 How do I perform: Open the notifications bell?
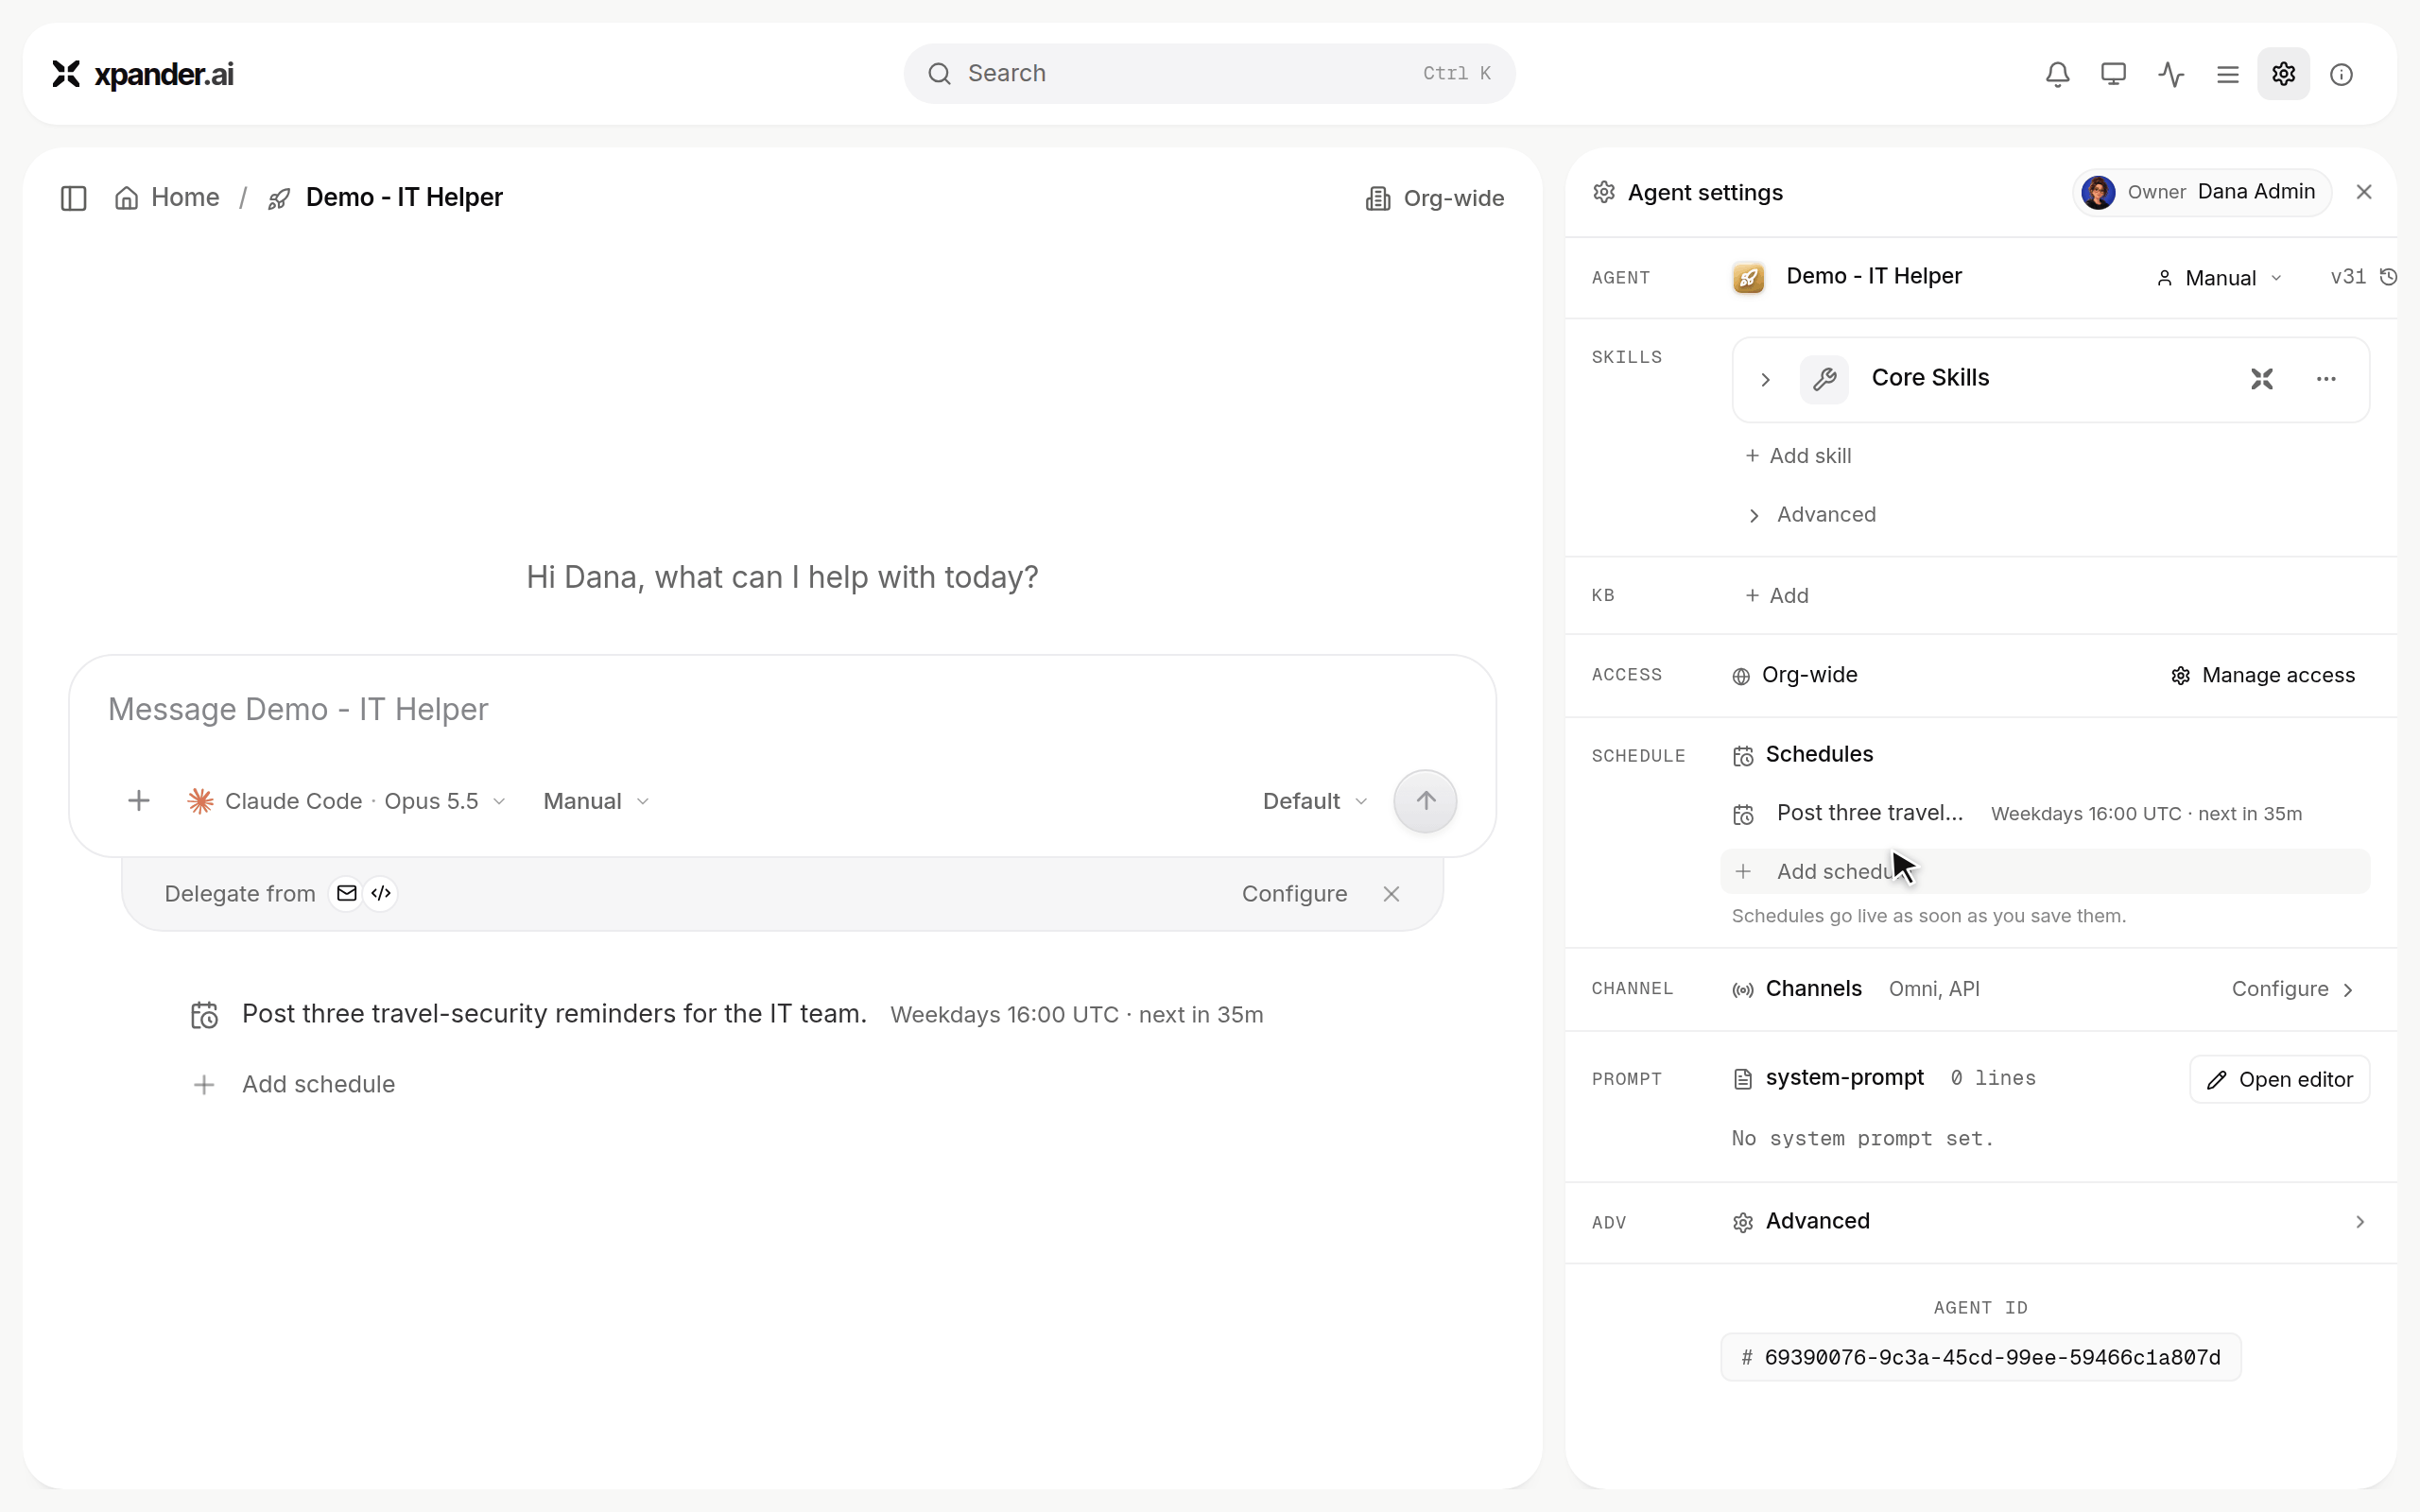tap(2057, 74)
